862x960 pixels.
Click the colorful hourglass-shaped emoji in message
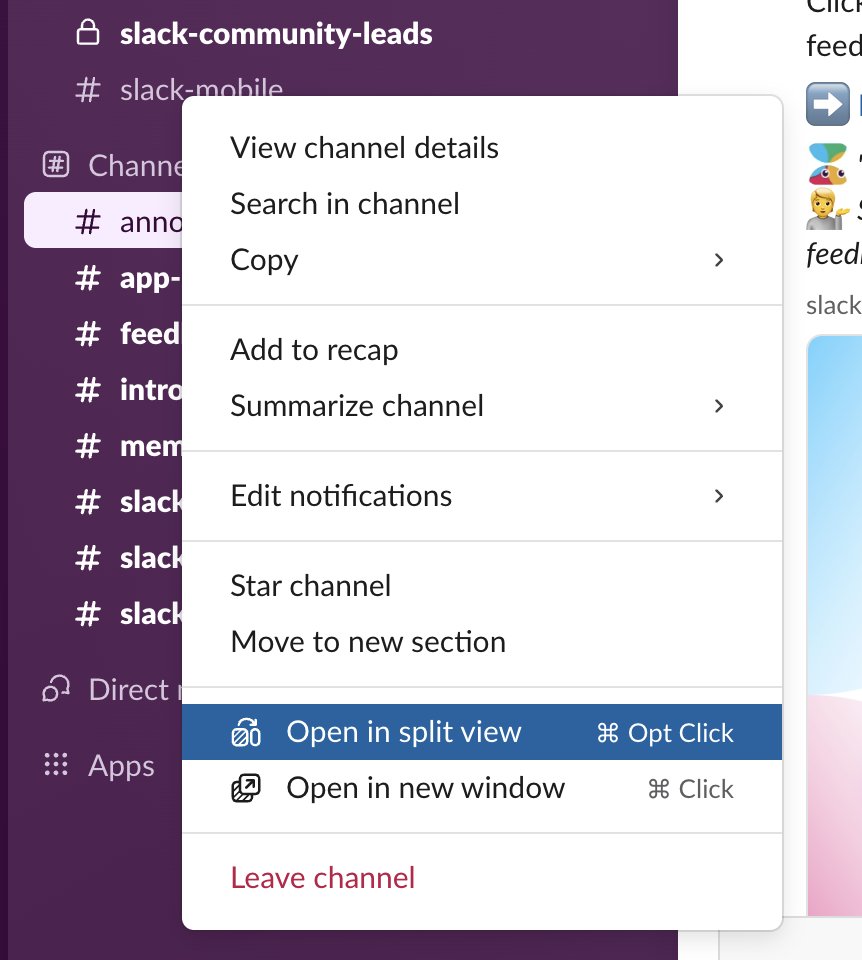(x=828, y=164)
